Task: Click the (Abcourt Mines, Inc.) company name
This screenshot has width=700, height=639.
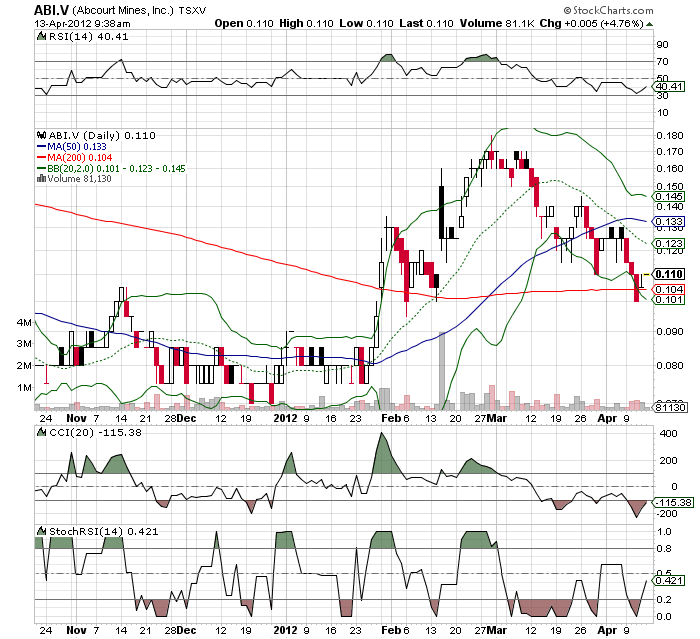Action: point(122,10)
